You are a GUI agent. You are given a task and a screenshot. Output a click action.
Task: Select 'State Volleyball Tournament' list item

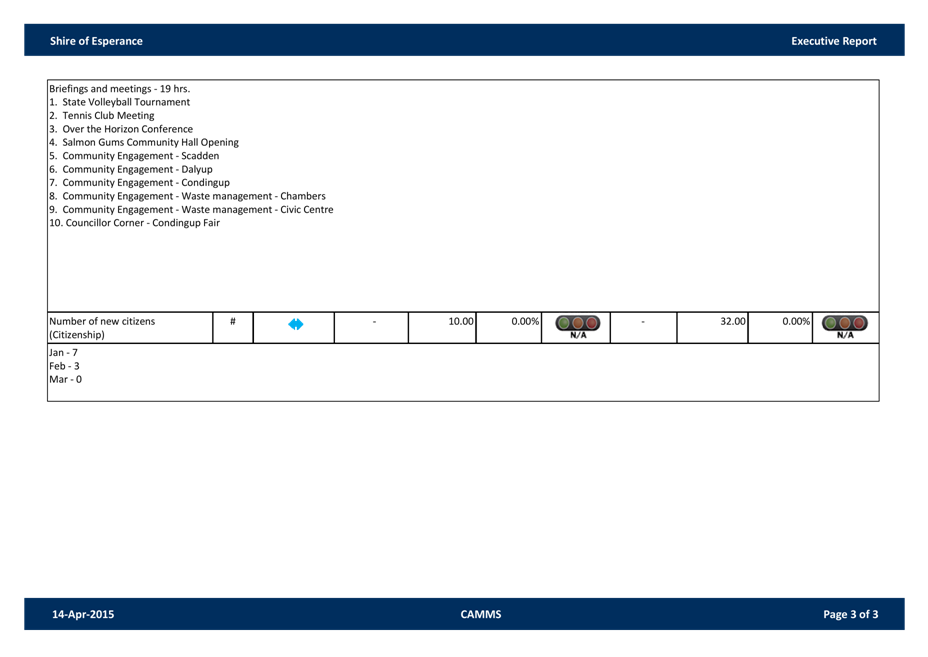[125, 102]
